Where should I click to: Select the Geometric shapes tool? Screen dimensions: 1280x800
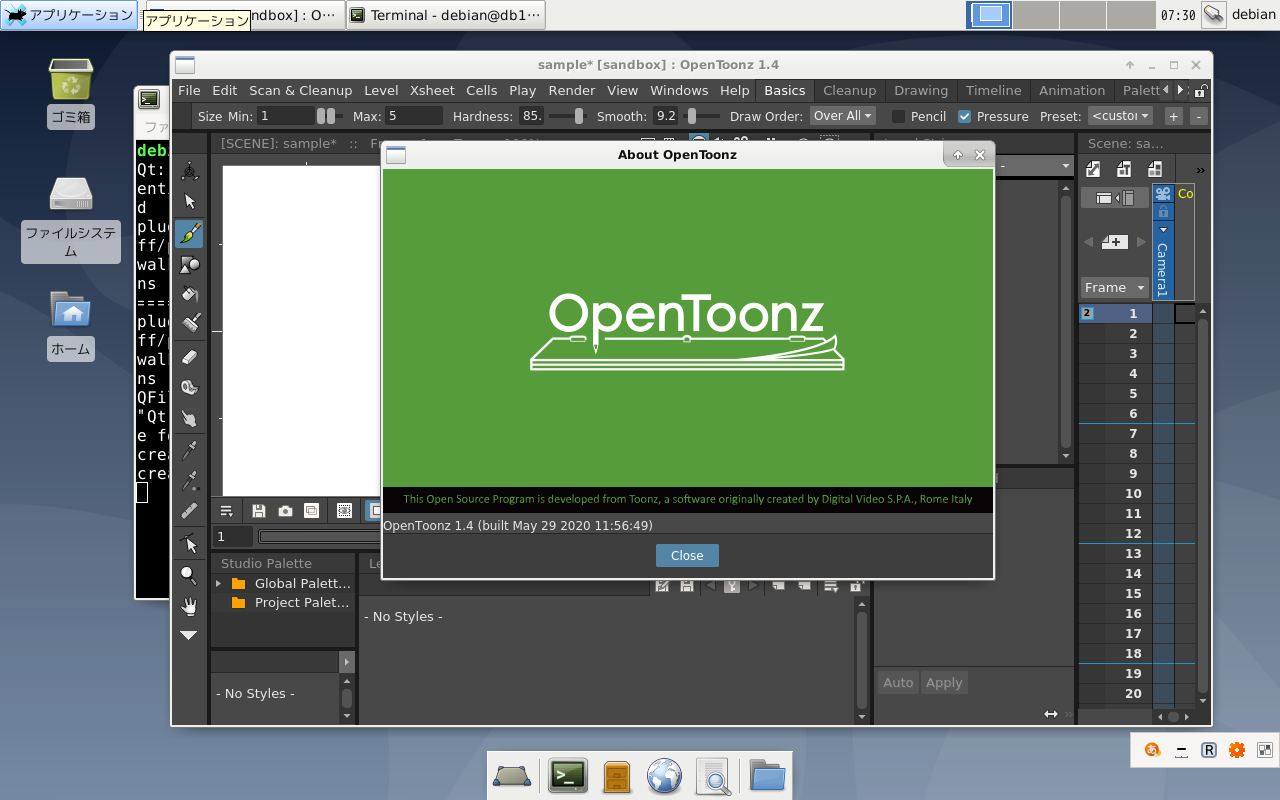(189, 265)
